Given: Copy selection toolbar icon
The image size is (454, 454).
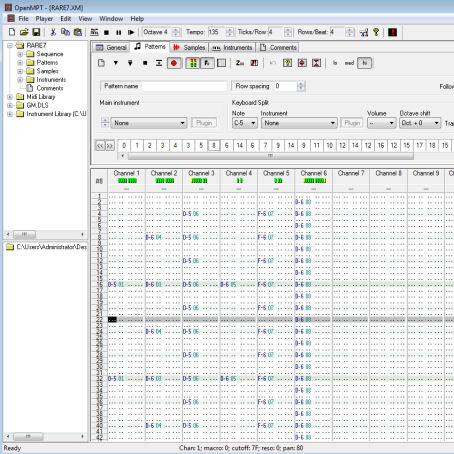Looking at the screenshot, I should (x=65, y=32).
